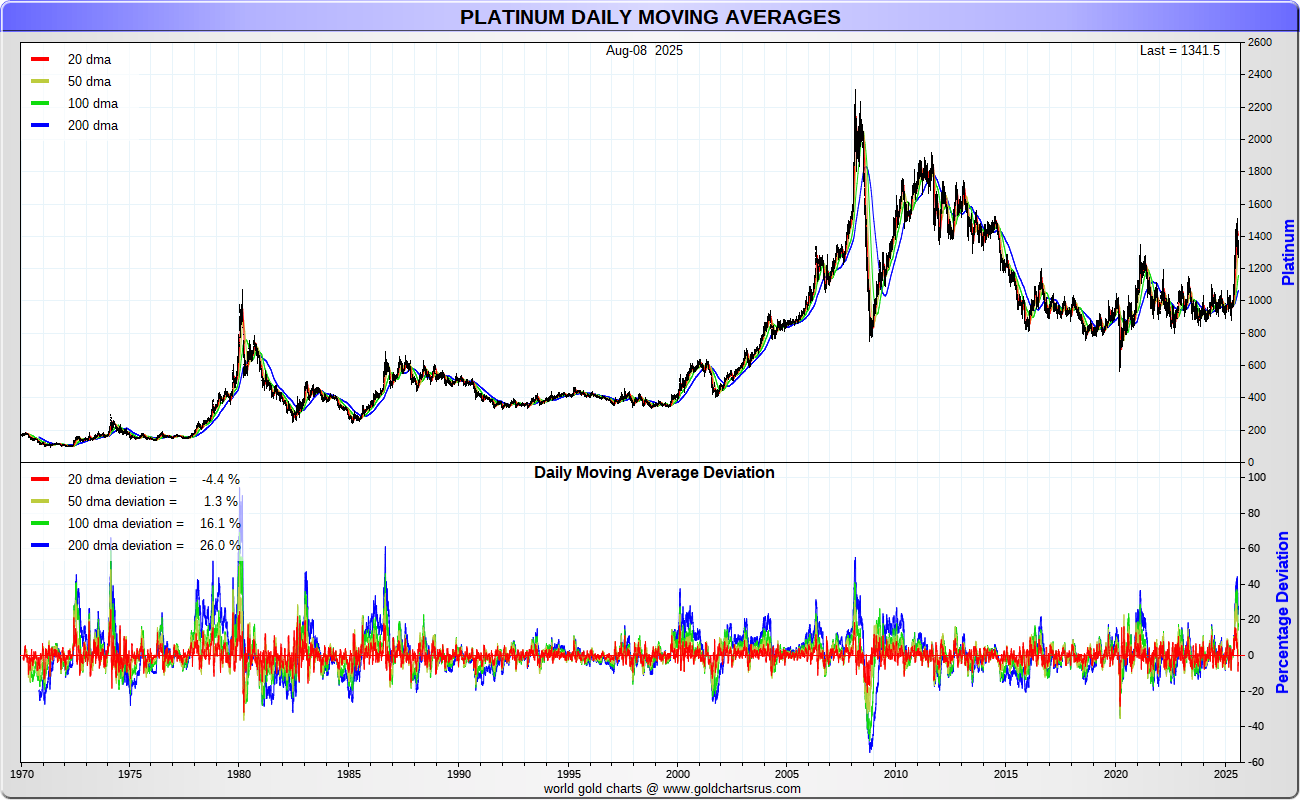Click the 2600 price axis label
1300x800 pixels.
coord(1259,43)
